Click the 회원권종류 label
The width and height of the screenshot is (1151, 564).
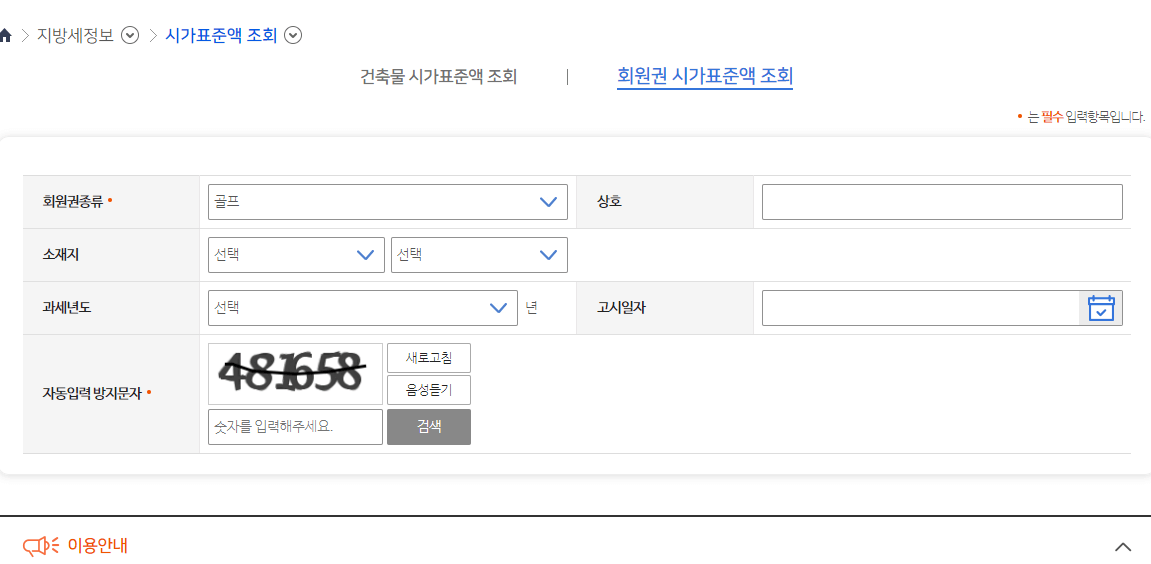click(74, 202)
